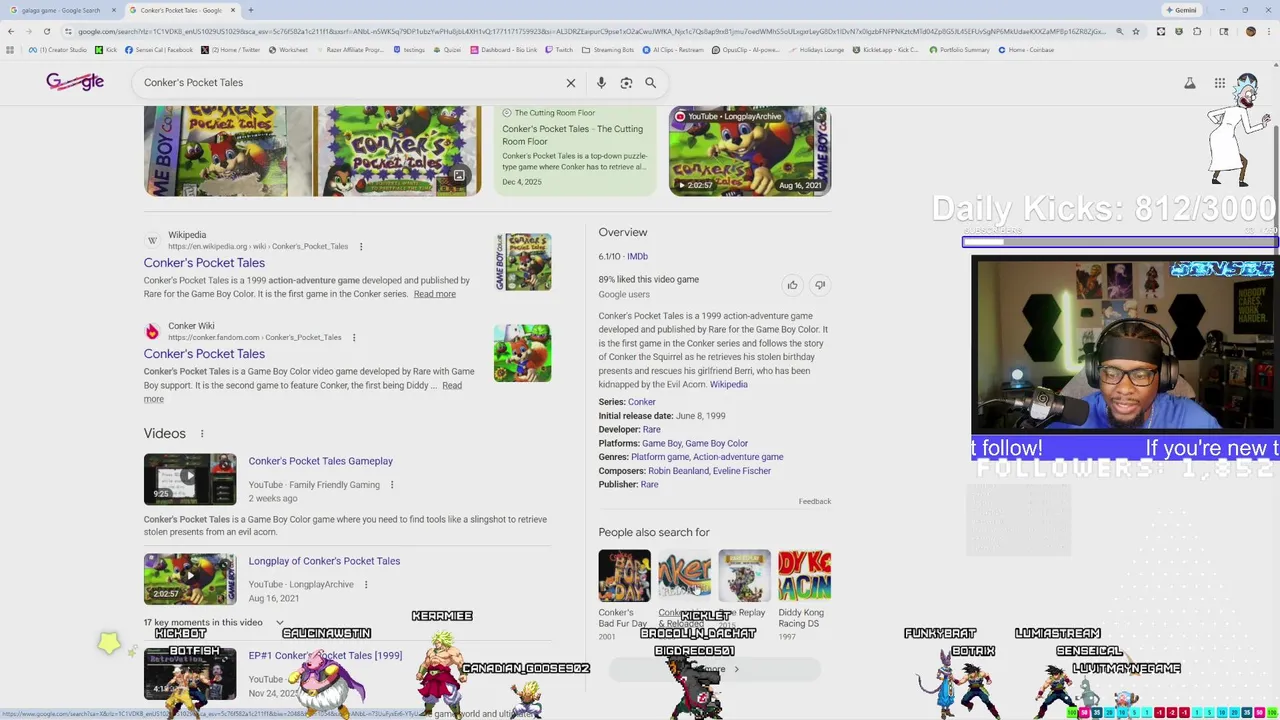Open the Game Boy platform link
The width and height of the screenshot is (1280, 720).
(x=661, y=444)
